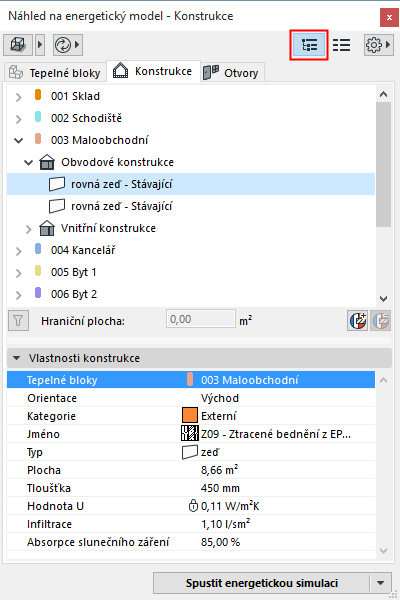Click Spustit energetickou simulaci button
The height and width of the screenshot is (600, 400).
tap(261, 583)
